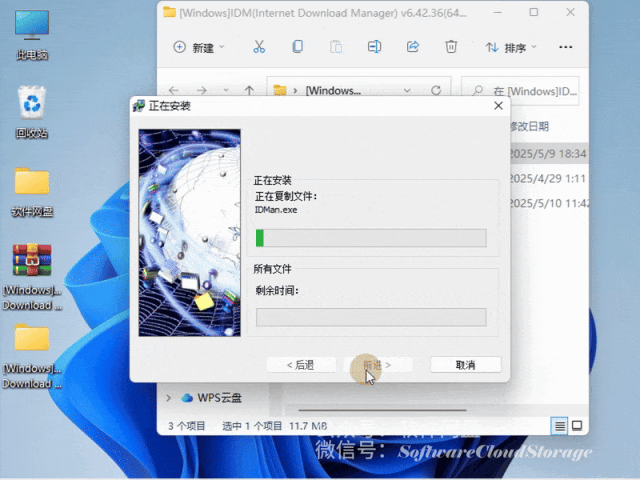640x480 pixels.
Task: Click the 3 个项目 status text
Action: (187, 426)
